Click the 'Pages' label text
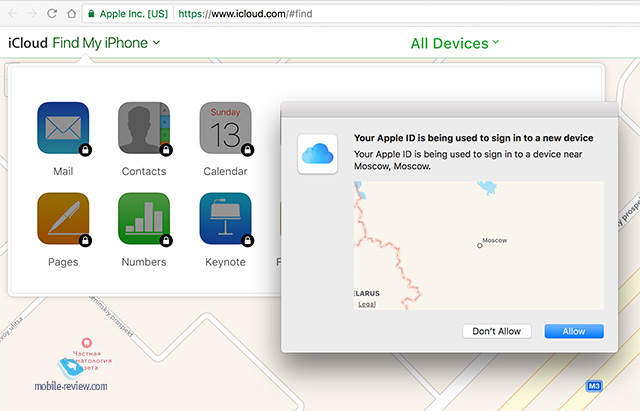 coord(63,262)
